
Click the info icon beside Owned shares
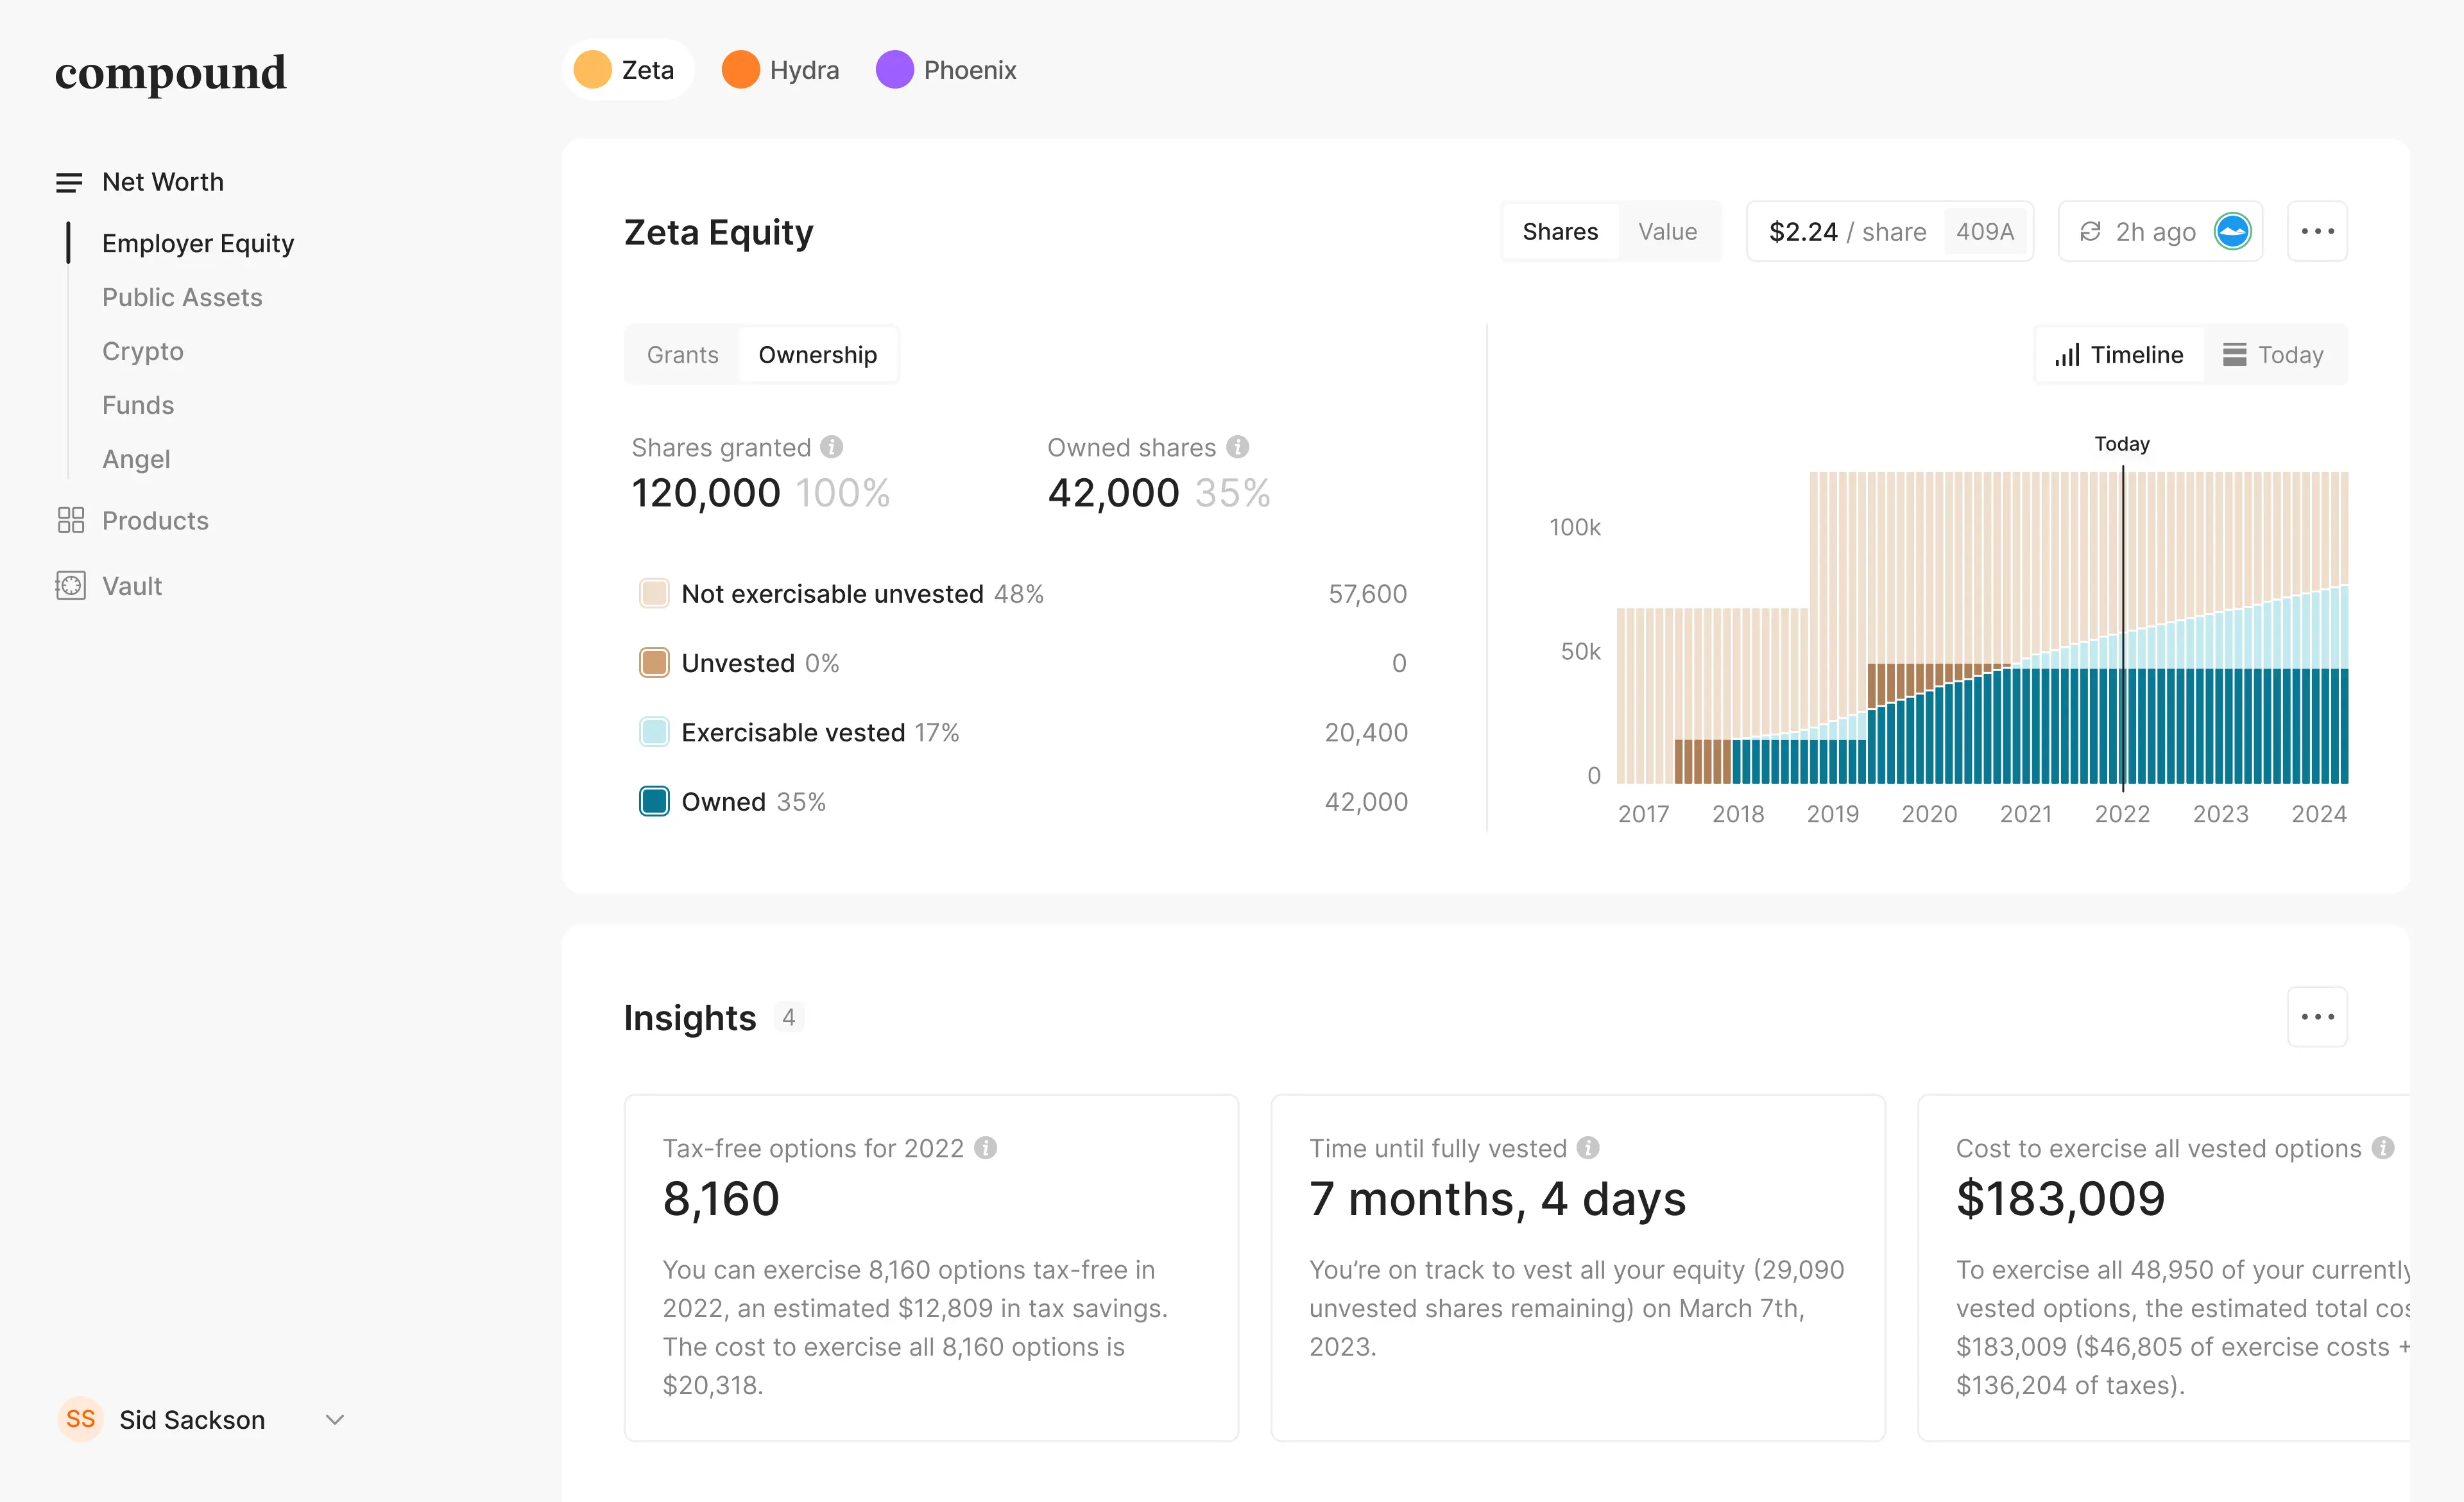coord(1238,447)
